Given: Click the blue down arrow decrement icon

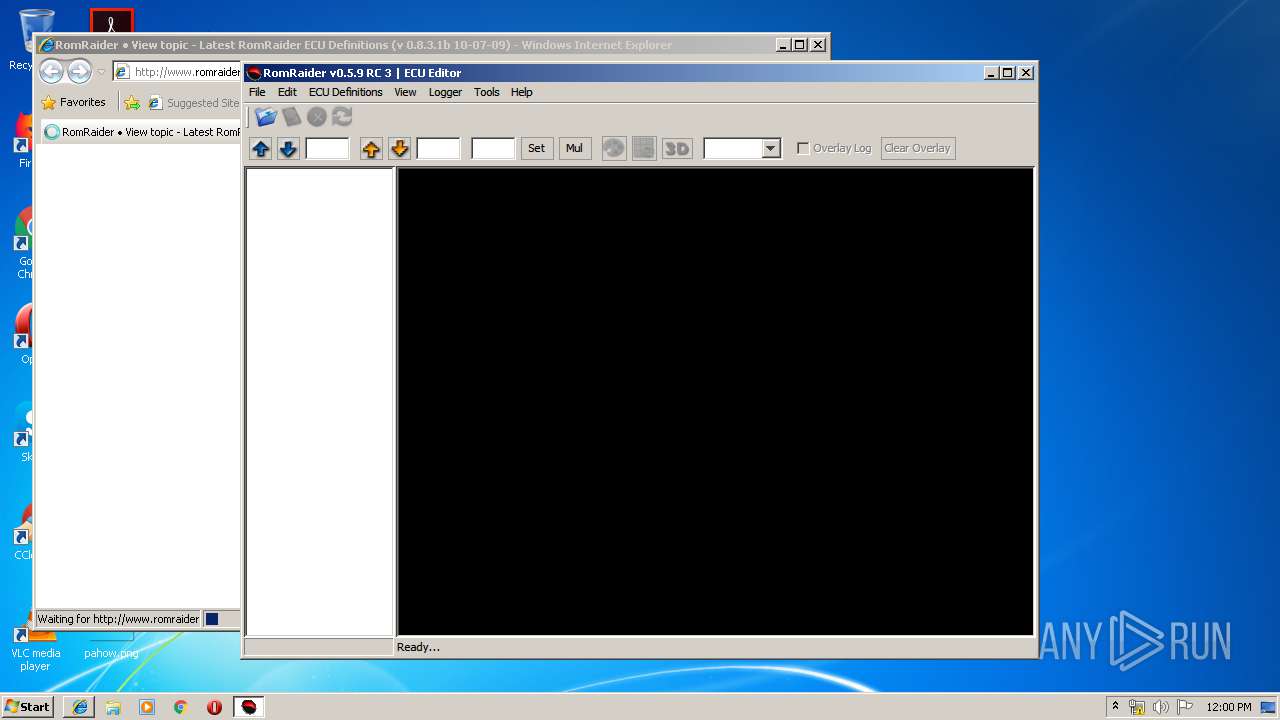Looking at the screenshot, I should pyautogui.click(x=288, y=148).
